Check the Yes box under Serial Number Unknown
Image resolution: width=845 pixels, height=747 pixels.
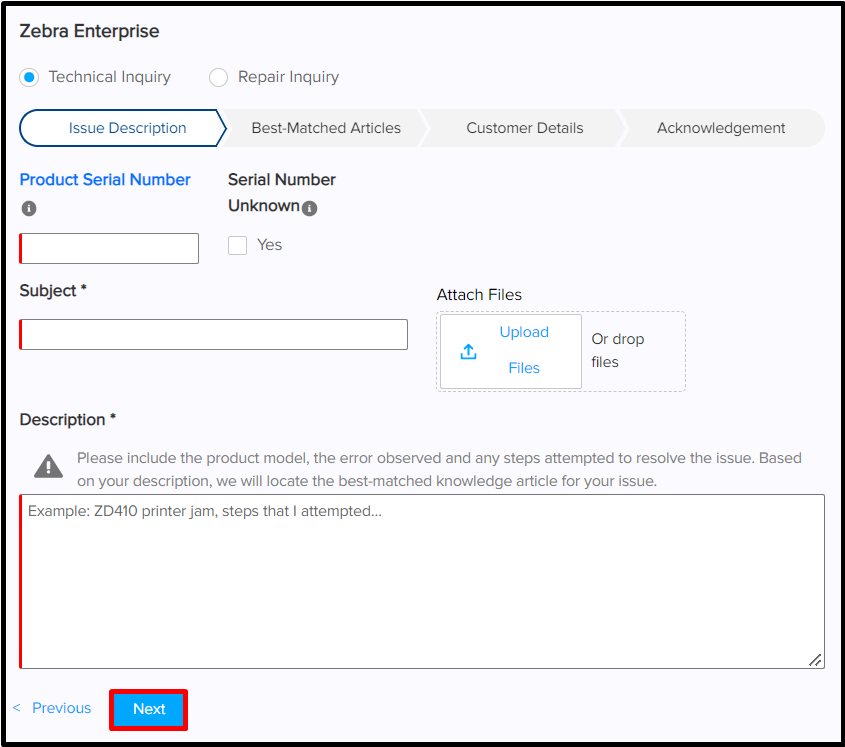[237, 245]
